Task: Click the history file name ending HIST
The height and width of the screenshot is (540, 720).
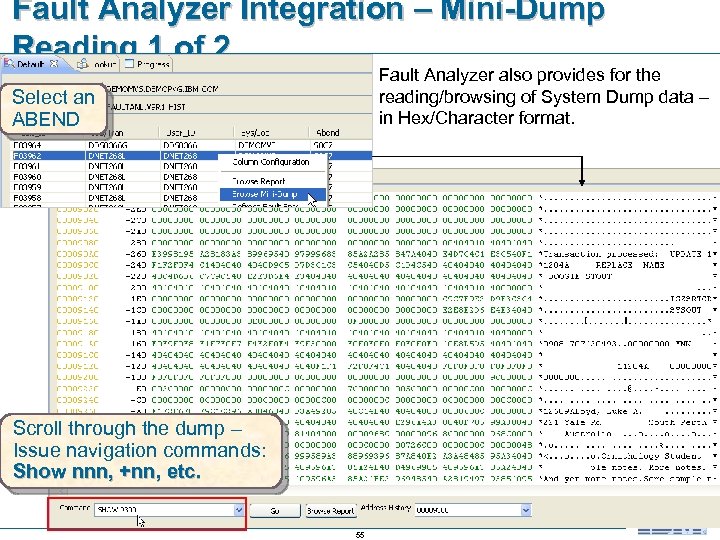Action: click(x=147, y=107)
